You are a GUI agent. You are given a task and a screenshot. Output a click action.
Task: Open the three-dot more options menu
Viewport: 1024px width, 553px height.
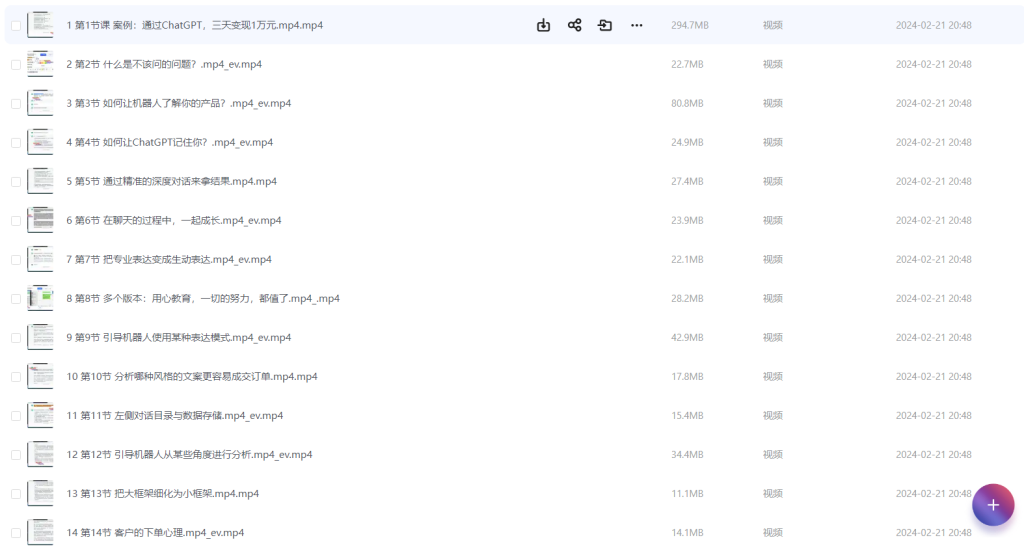(x=636, y=25)
